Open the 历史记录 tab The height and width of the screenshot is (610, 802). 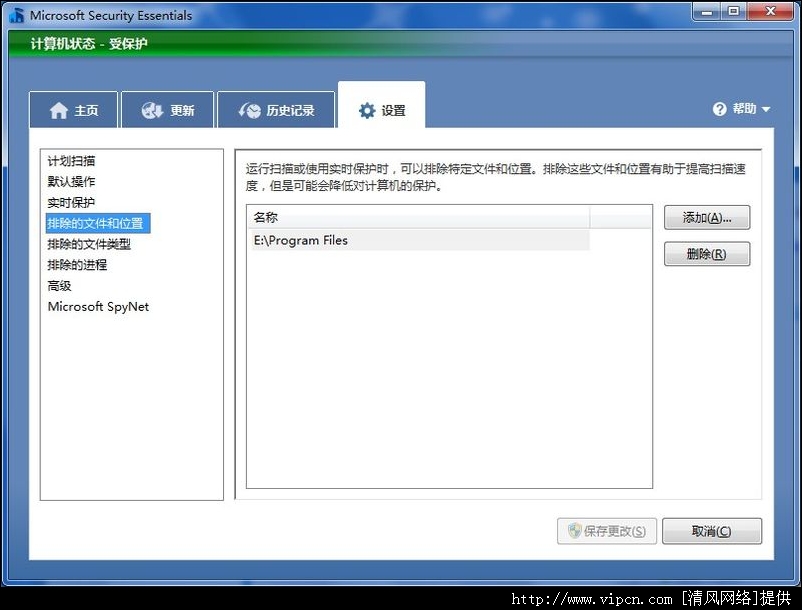pos(276,110)
